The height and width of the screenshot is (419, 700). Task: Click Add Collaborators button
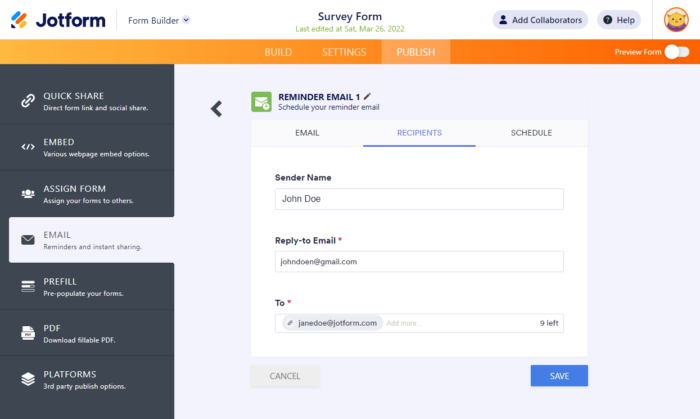[540, 20]
